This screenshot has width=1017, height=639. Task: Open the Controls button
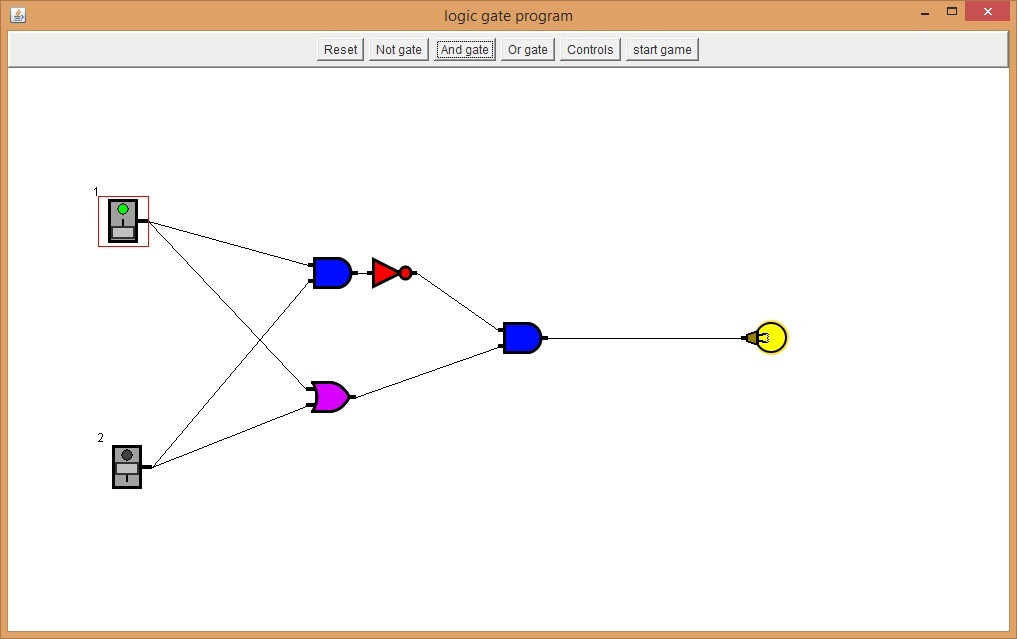[x=590, y=50]
